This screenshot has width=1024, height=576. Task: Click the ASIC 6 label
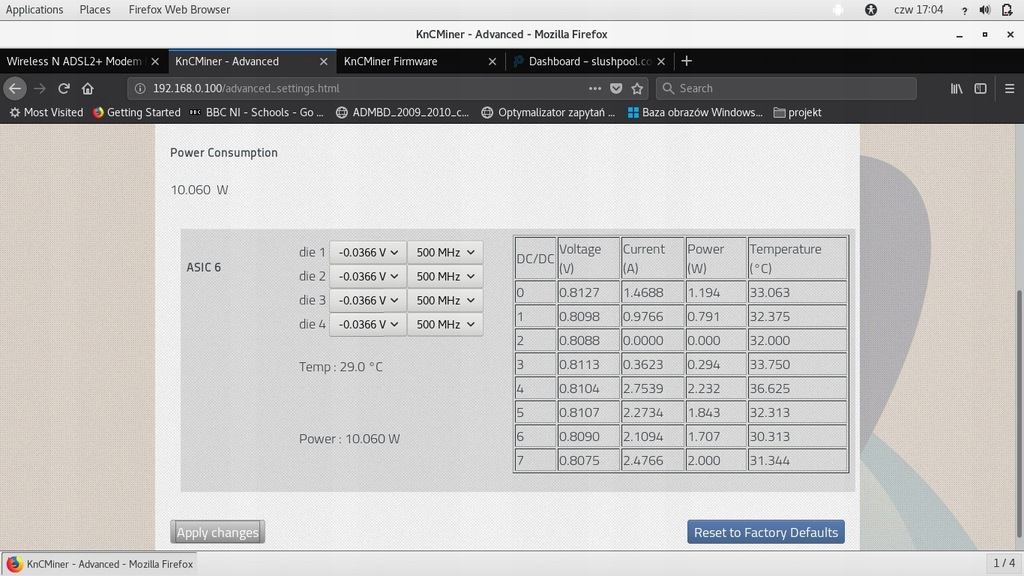pos(204,267)
